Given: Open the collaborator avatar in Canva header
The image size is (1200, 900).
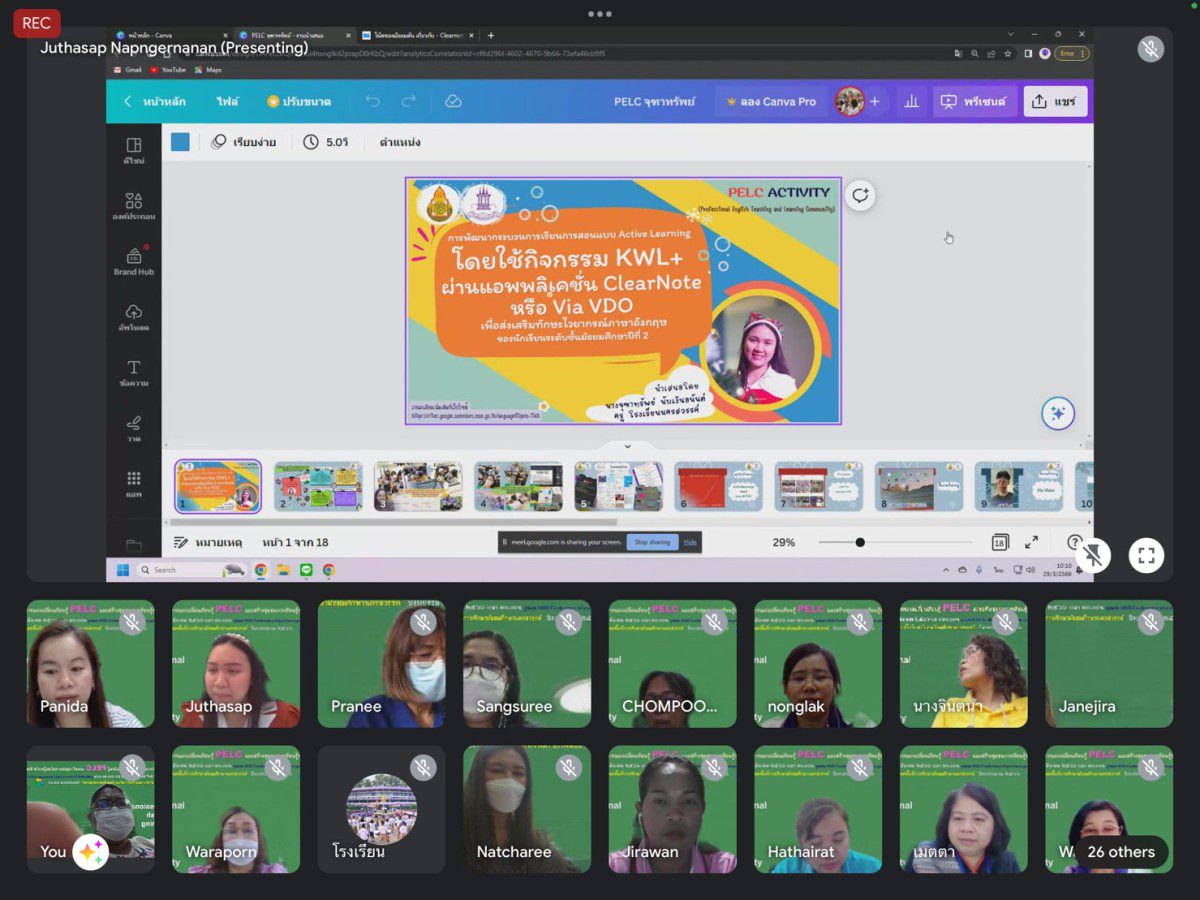Looking at the screenshot, I should [850, 101].
